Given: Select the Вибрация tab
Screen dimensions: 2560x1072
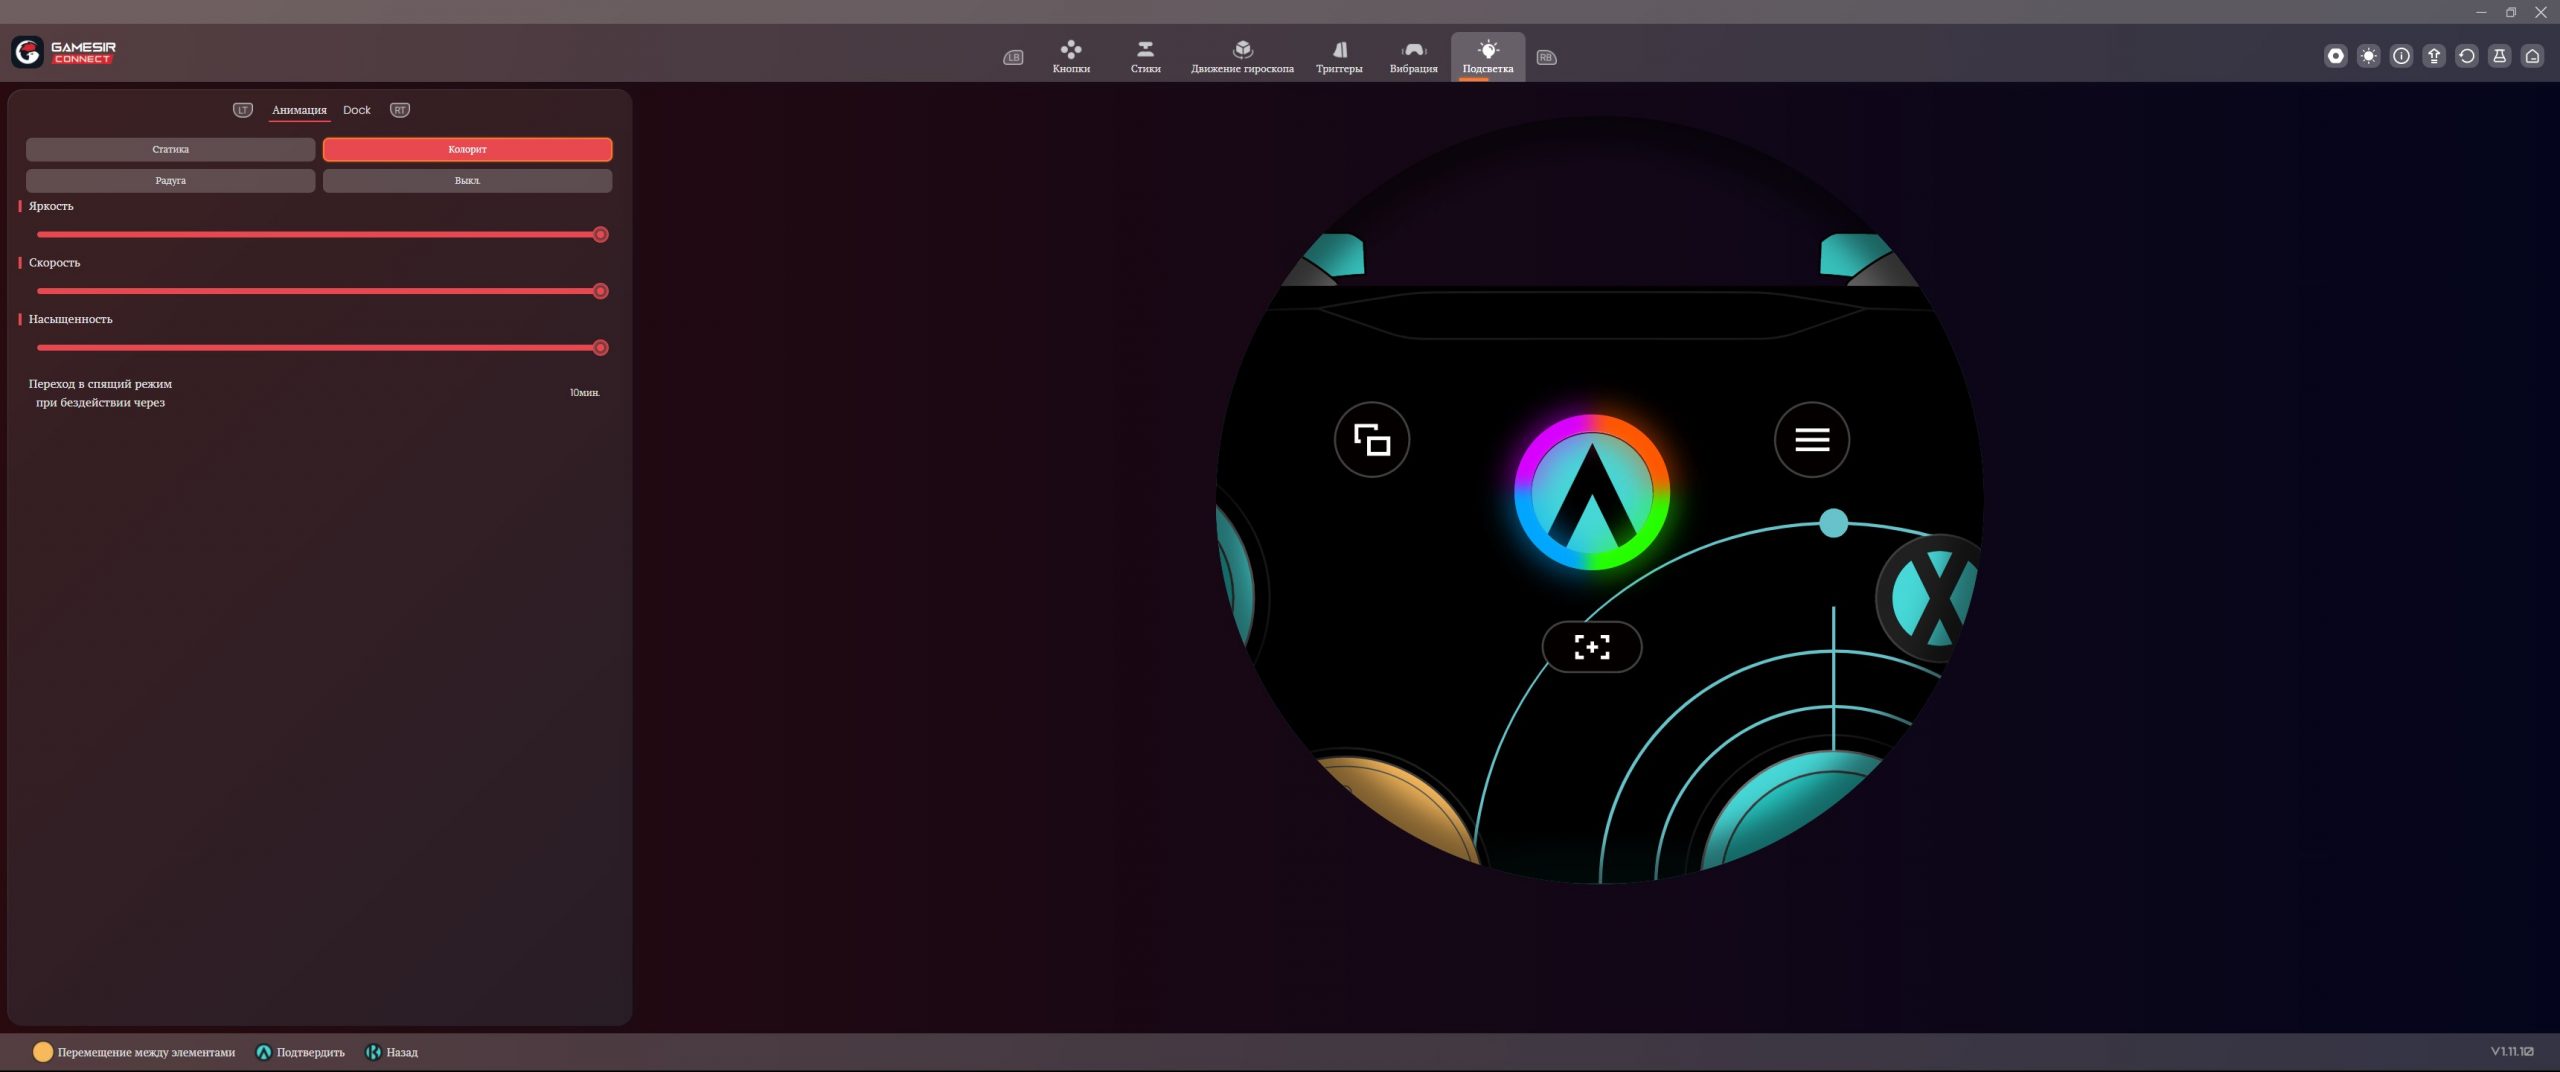Looking at the screenshot, I should [x=1413, y=57].
